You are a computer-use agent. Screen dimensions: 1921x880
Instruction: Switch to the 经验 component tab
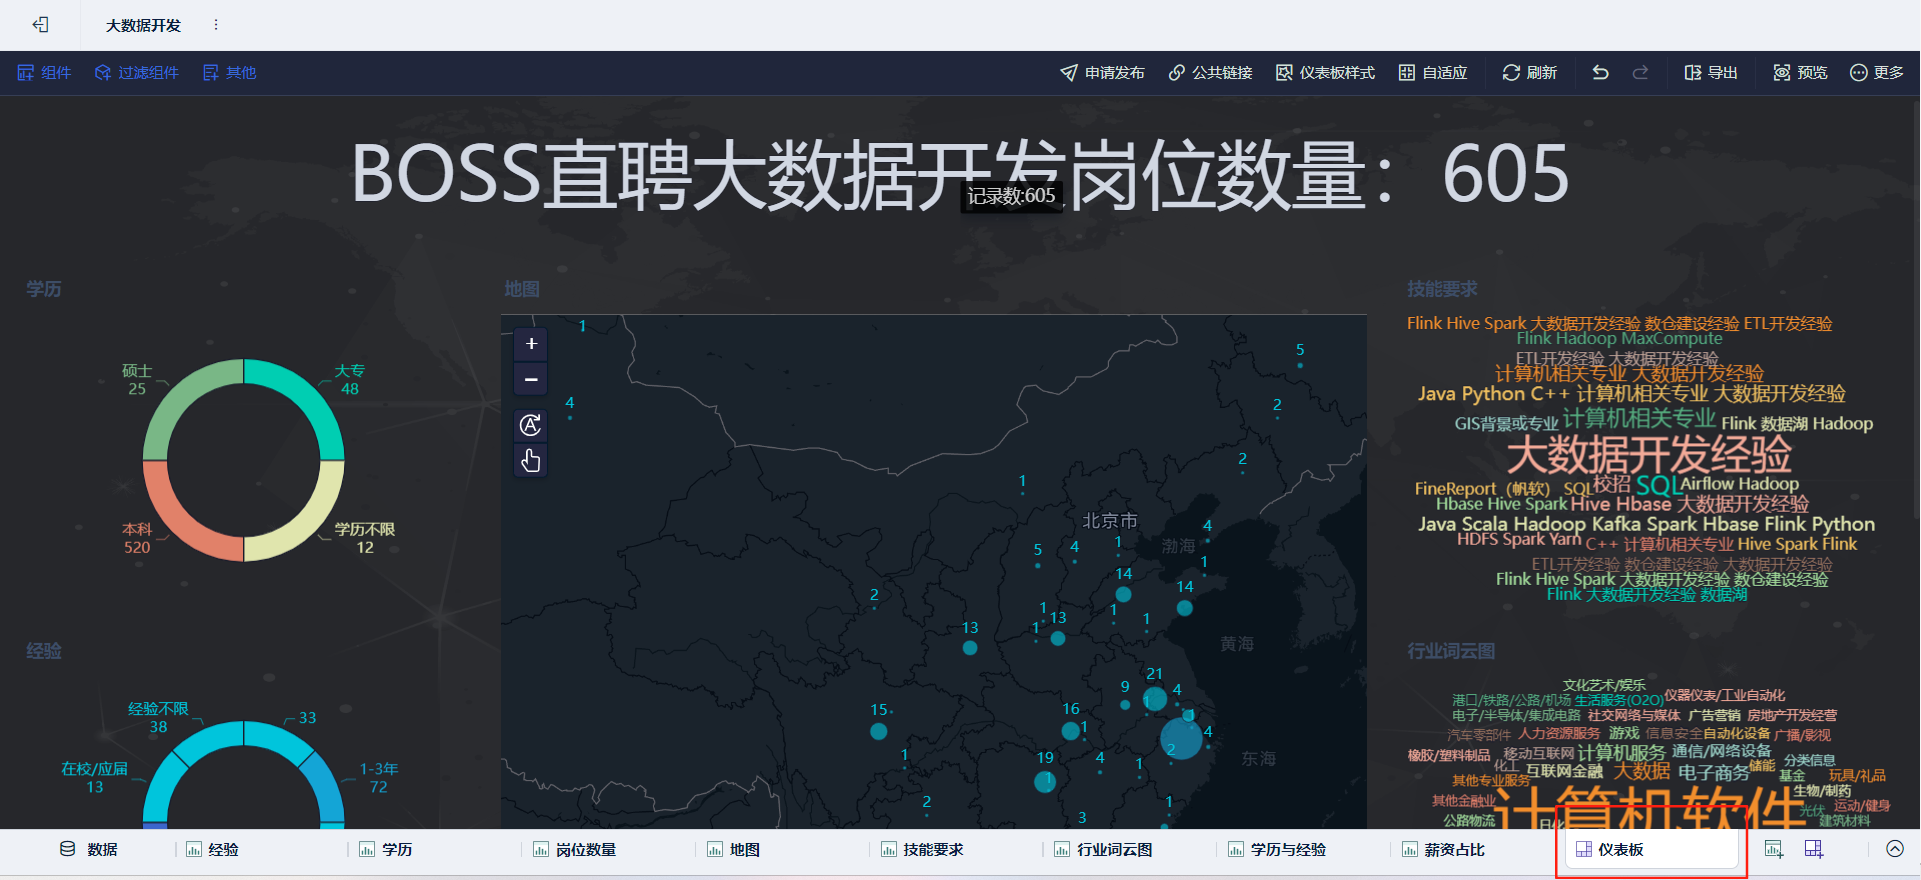coord(212,850)
